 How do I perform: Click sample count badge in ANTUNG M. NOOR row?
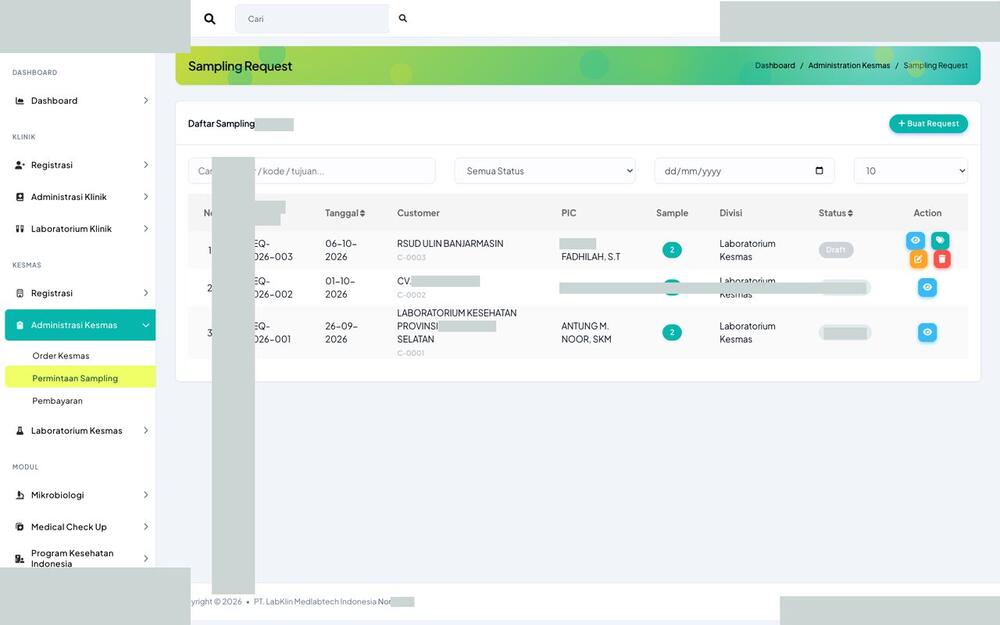(x=672, y=332)
